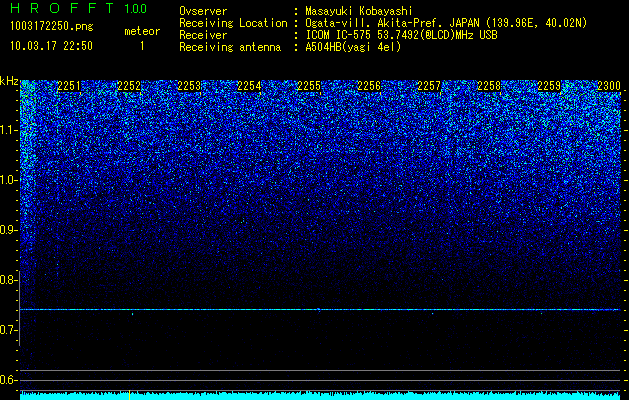Screen dimensions: 629x400
Task: Click the time marker 2251
Action: click(x=69, y=86)
